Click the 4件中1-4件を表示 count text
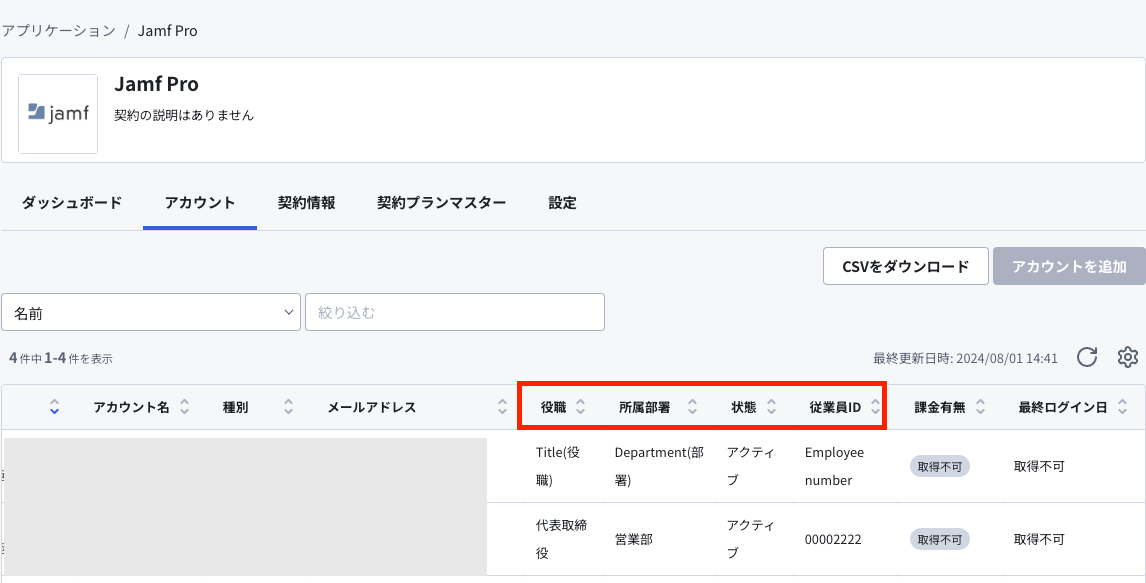The image size is (1146, 583). coord(61,359)
